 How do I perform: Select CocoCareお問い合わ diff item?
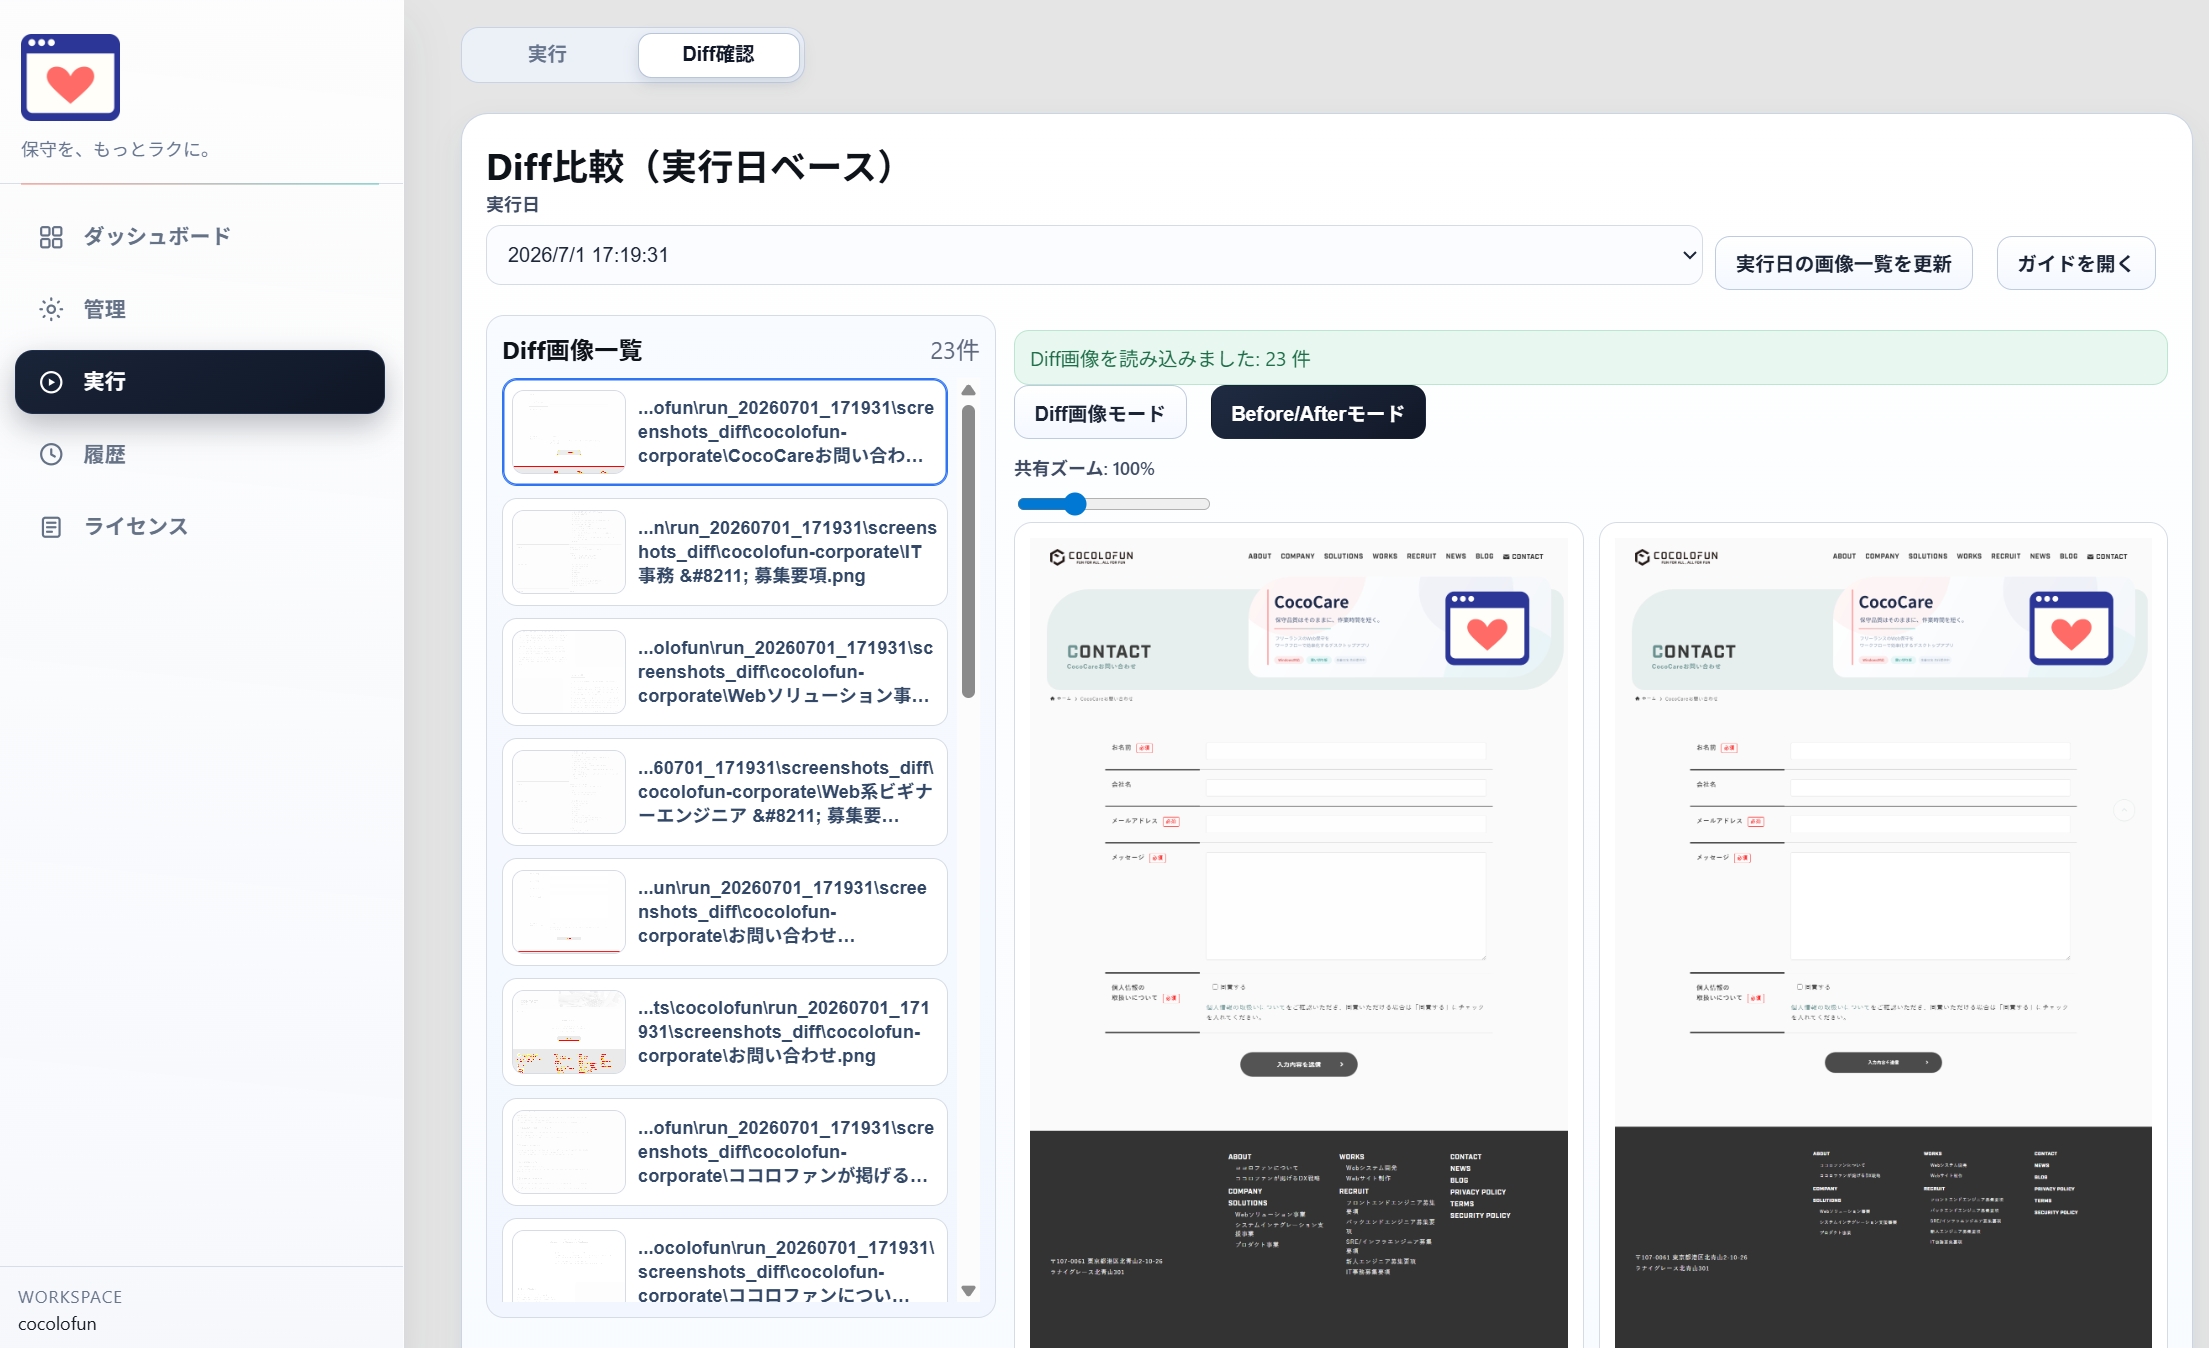coord(725,432)
